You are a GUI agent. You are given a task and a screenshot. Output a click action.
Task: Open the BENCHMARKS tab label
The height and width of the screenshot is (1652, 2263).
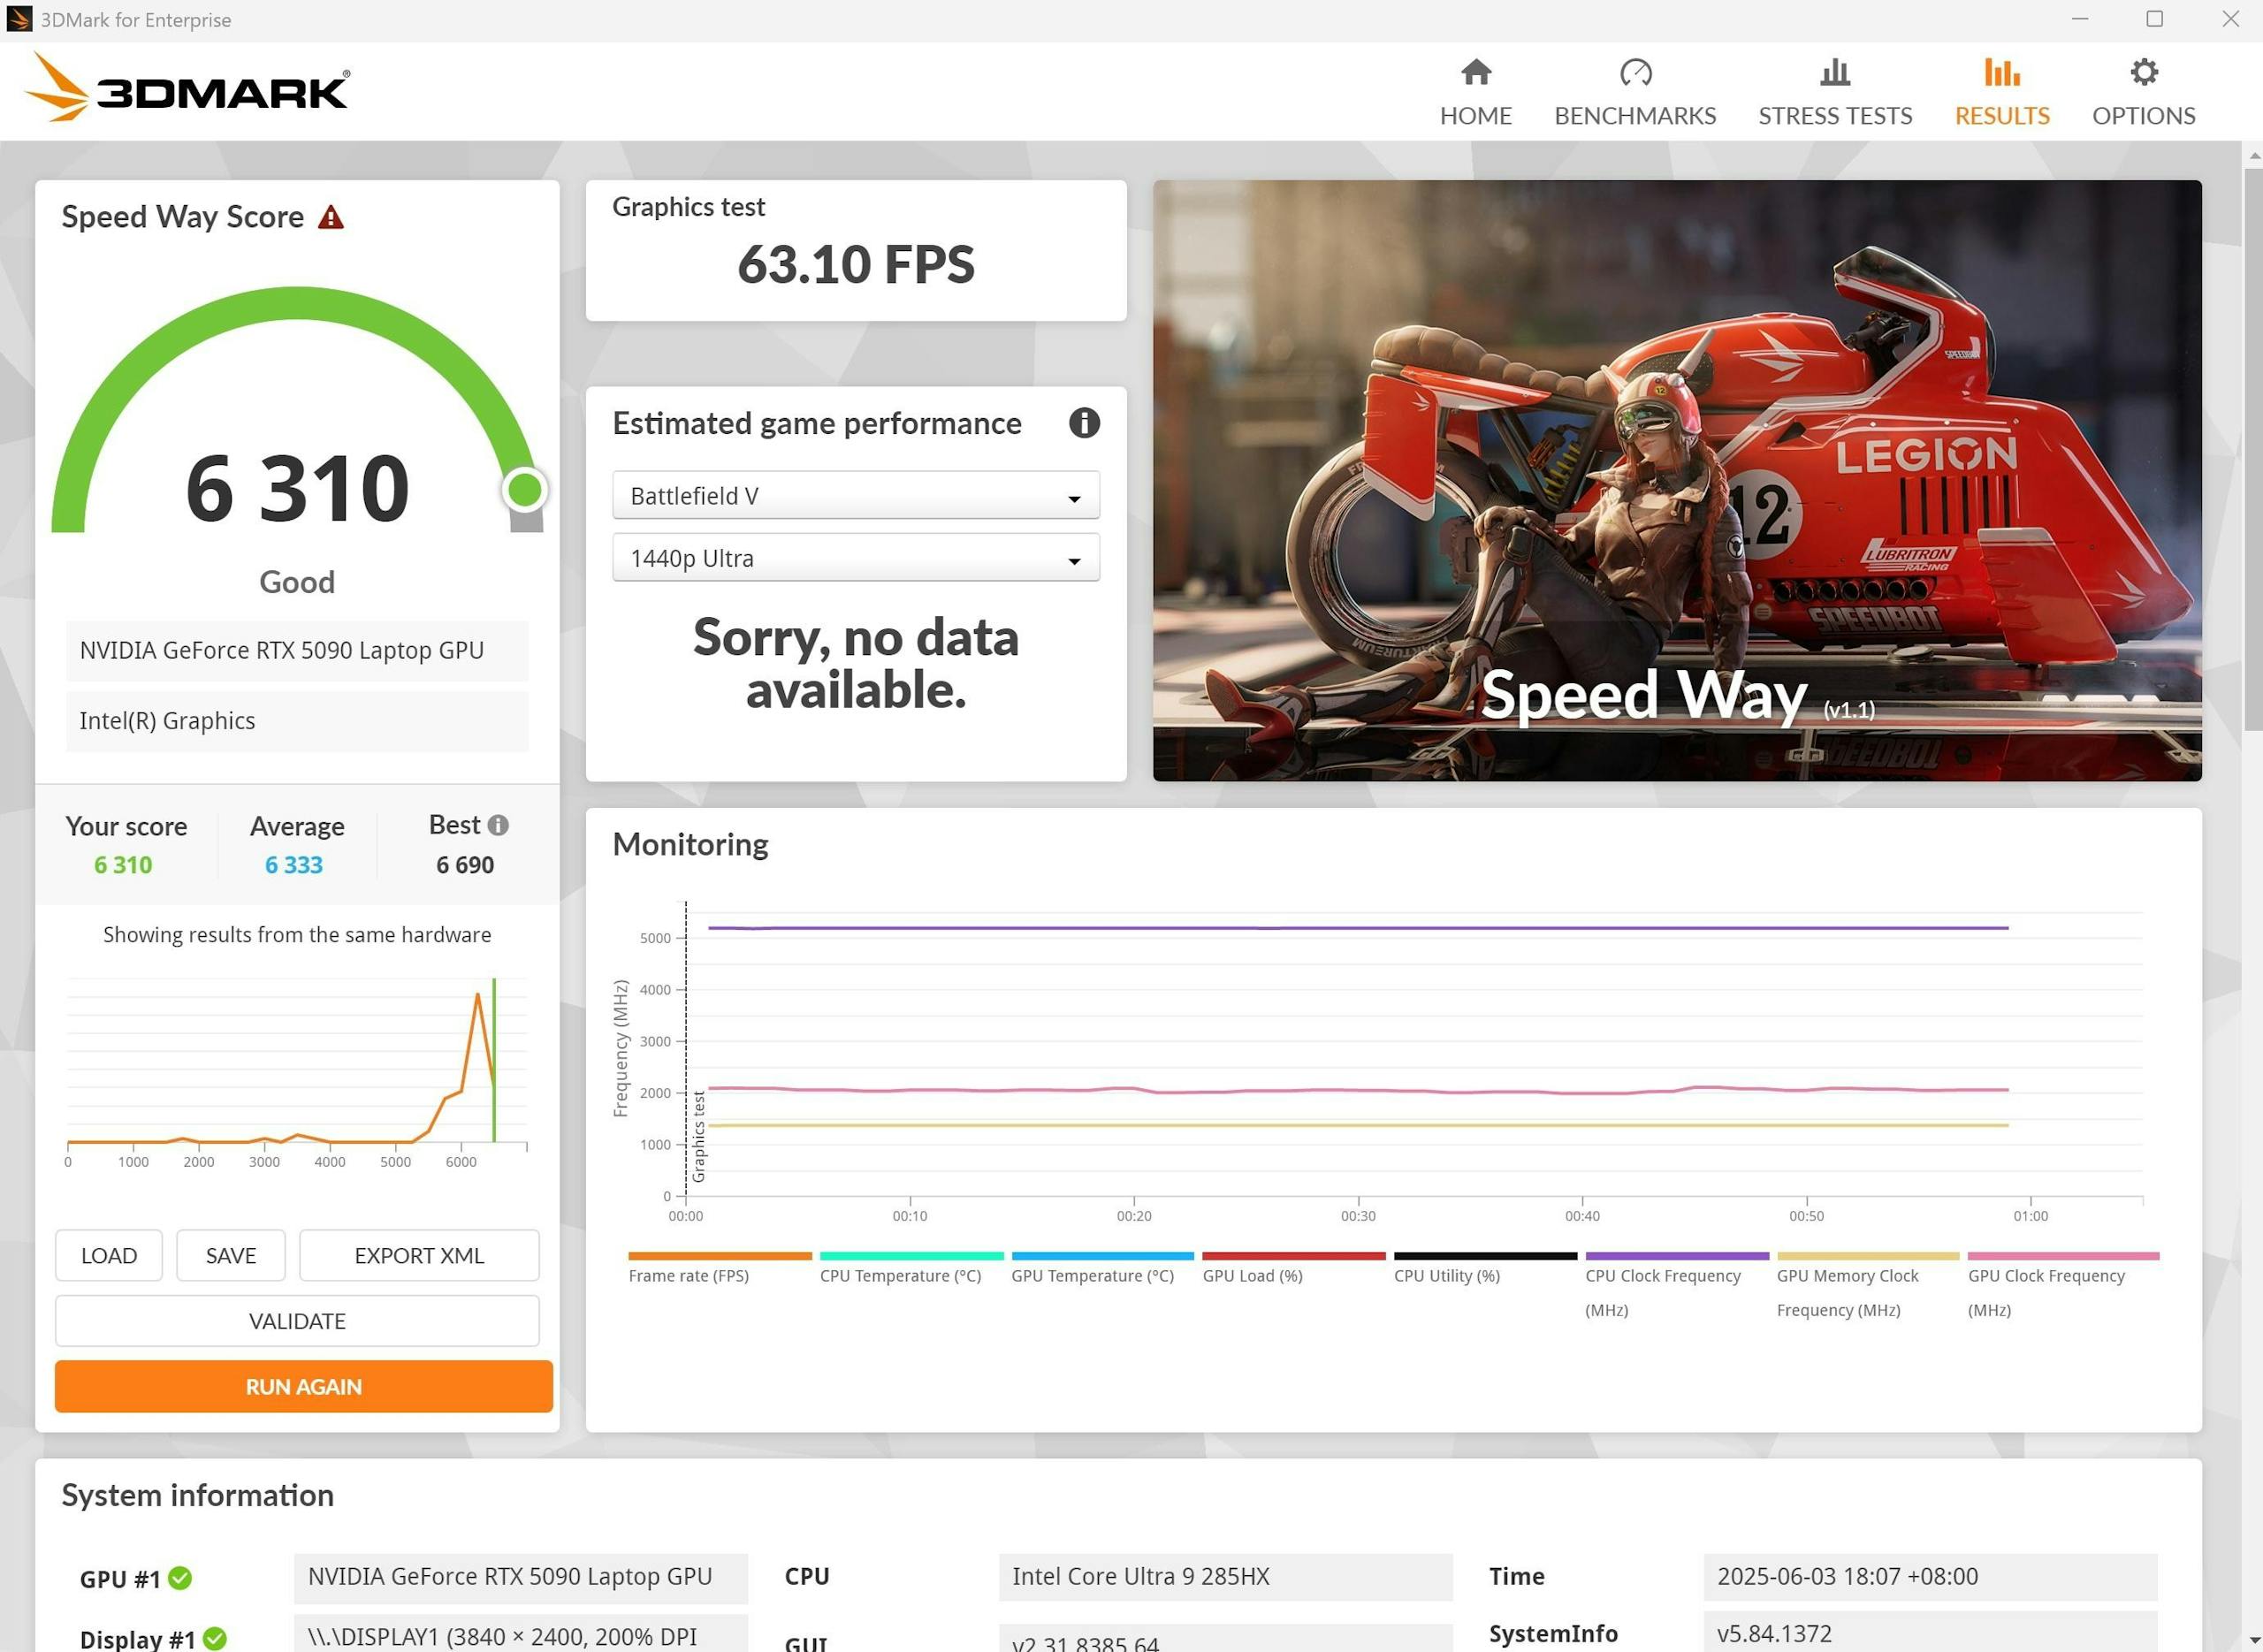(x=1635, y=116)
